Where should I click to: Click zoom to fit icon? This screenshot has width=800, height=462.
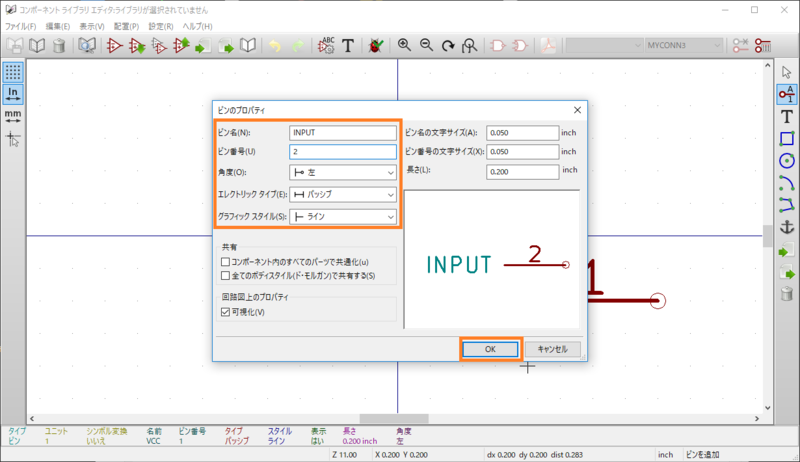[x=470, y=46]
